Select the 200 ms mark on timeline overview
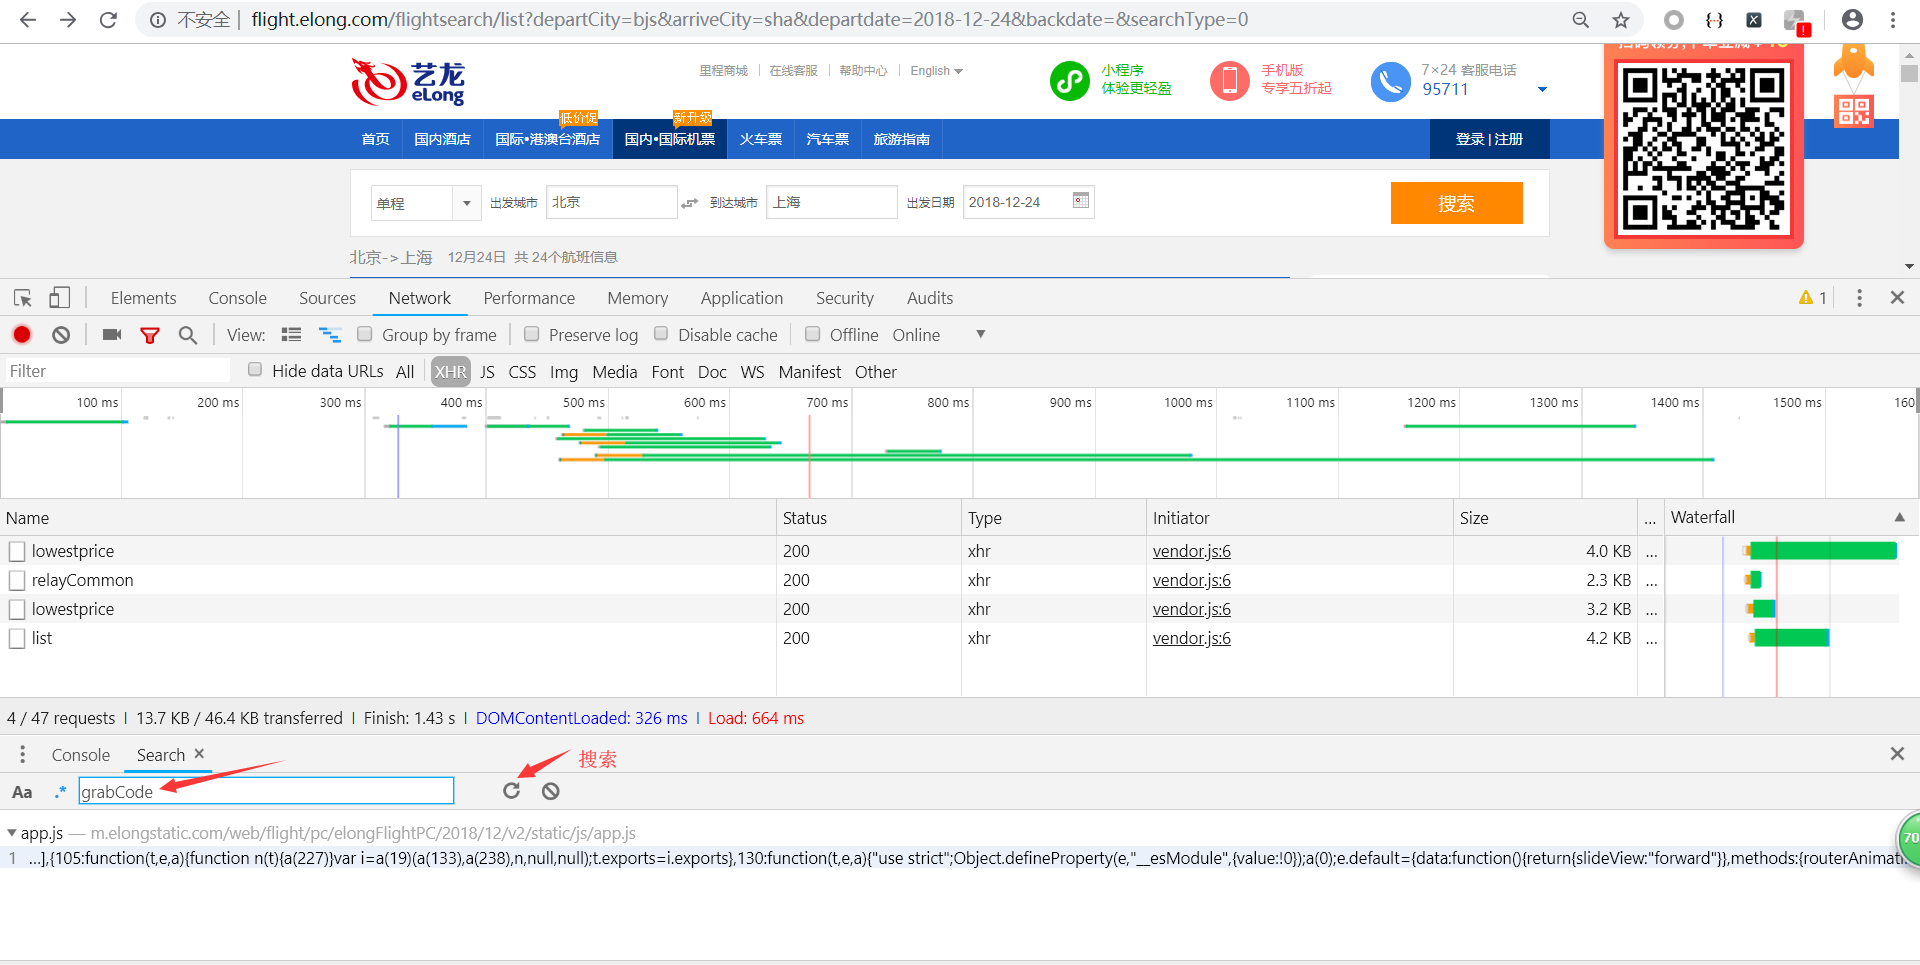 click(218, 402)
